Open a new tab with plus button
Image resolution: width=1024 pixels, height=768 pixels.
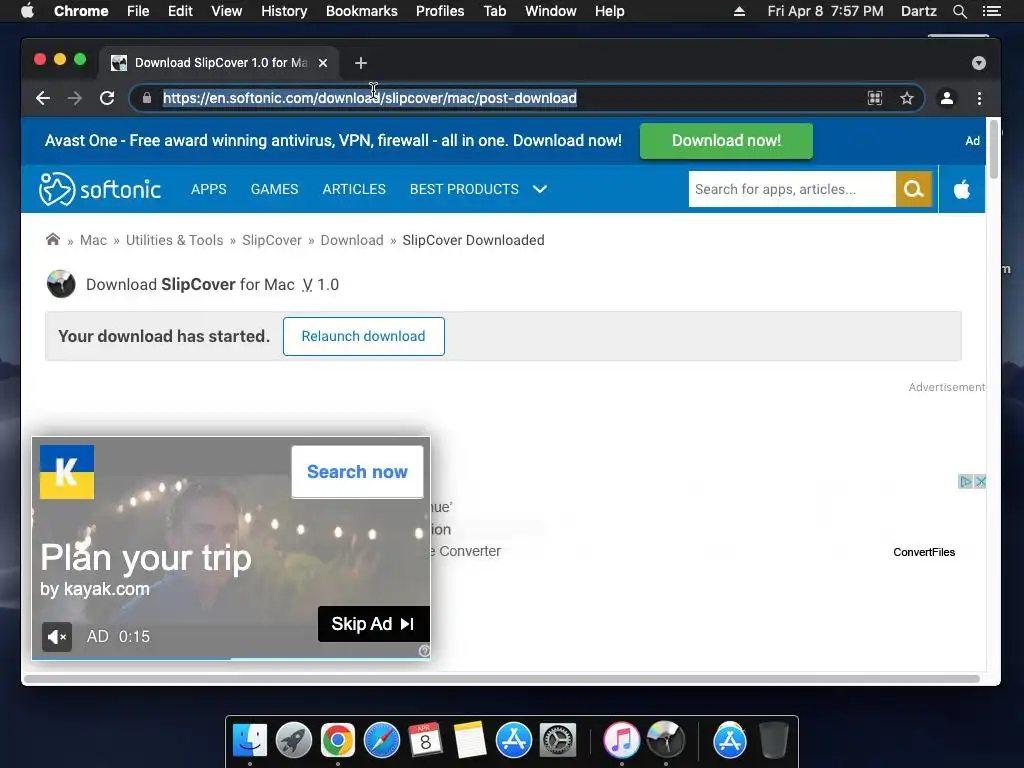coord(360,63)
